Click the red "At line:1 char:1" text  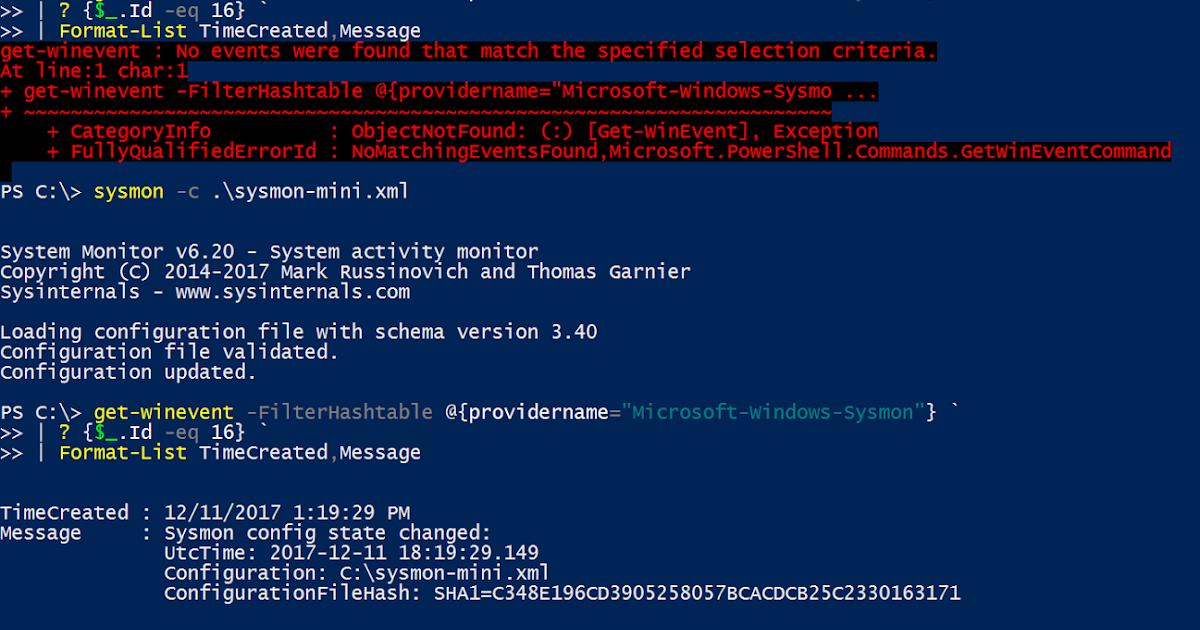pyautogui.click(x=93, y=71)
